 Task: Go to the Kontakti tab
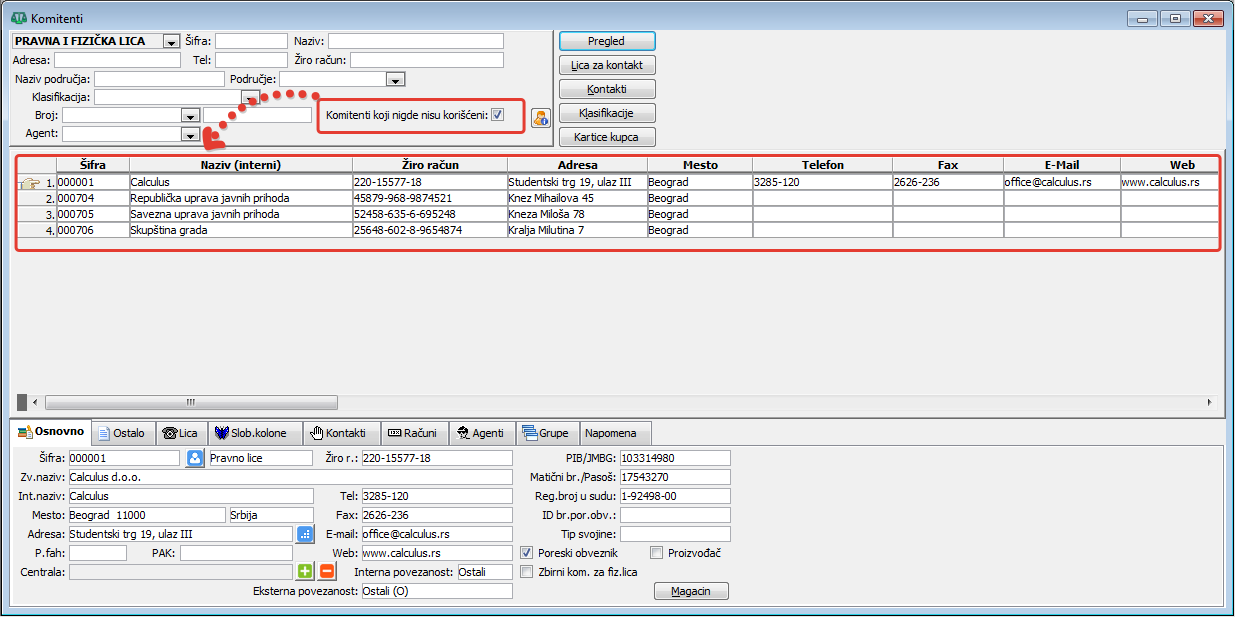point(341,433)
